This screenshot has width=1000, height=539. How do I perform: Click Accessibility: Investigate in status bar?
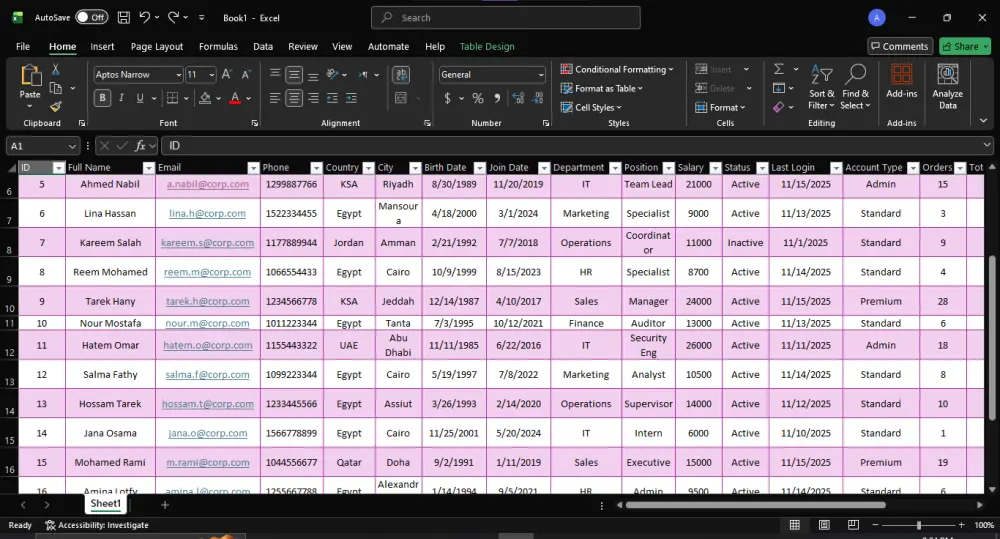(x=97, y=525)
